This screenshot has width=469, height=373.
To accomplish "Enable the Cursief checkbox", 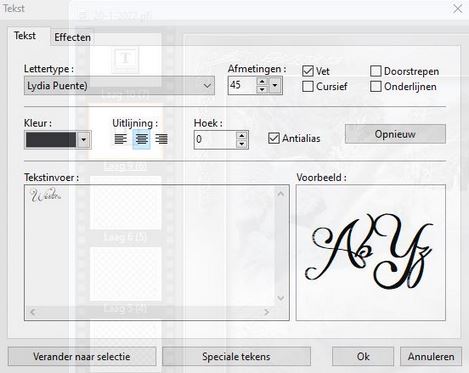I will coord(308,86).
